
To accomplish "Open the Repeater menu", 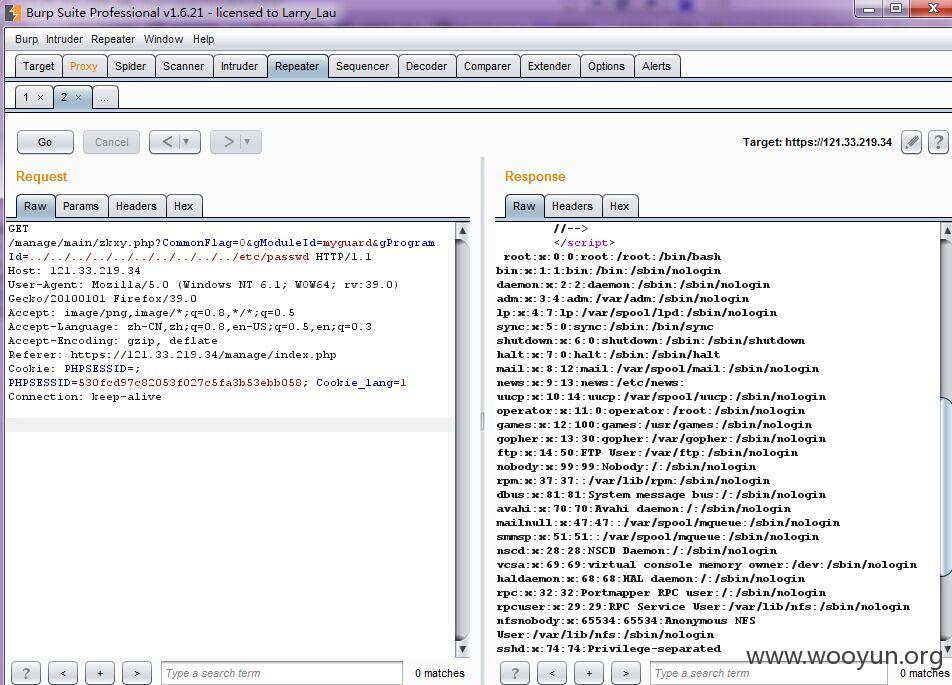I will tap(113, 39).
